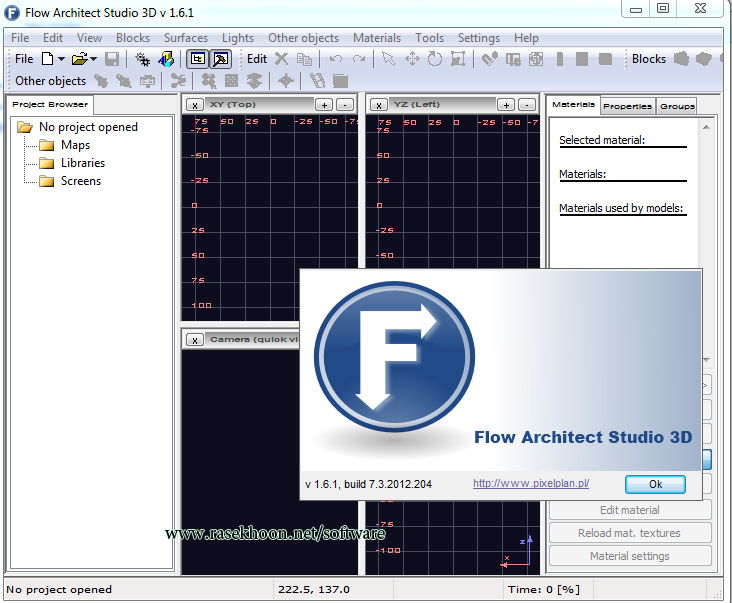
Task: Click the New file page icon
Action: coord(47,59)
